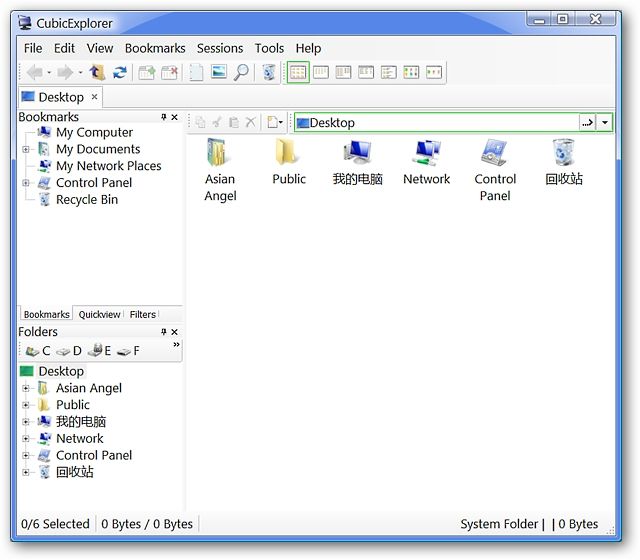
Task: Switch to the Quickview panel tab
Action: [99, 314]
